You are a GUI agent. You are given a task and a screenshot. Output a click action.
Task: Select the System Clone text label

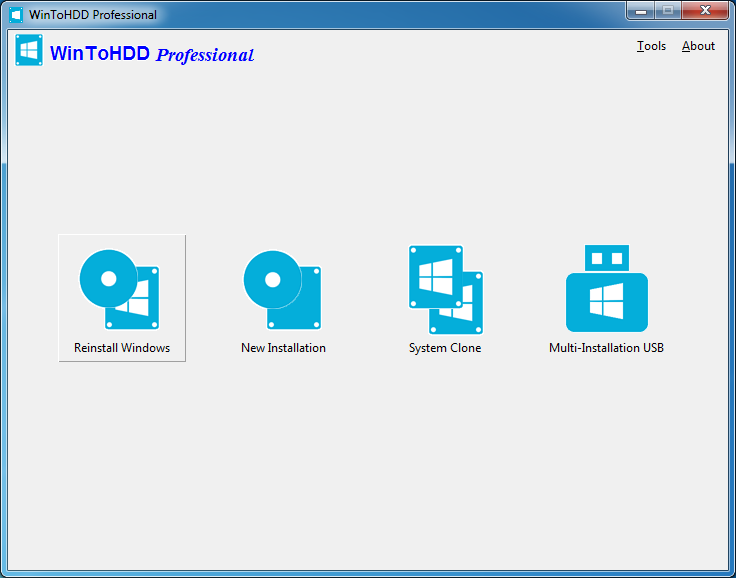tap(445, 348)
